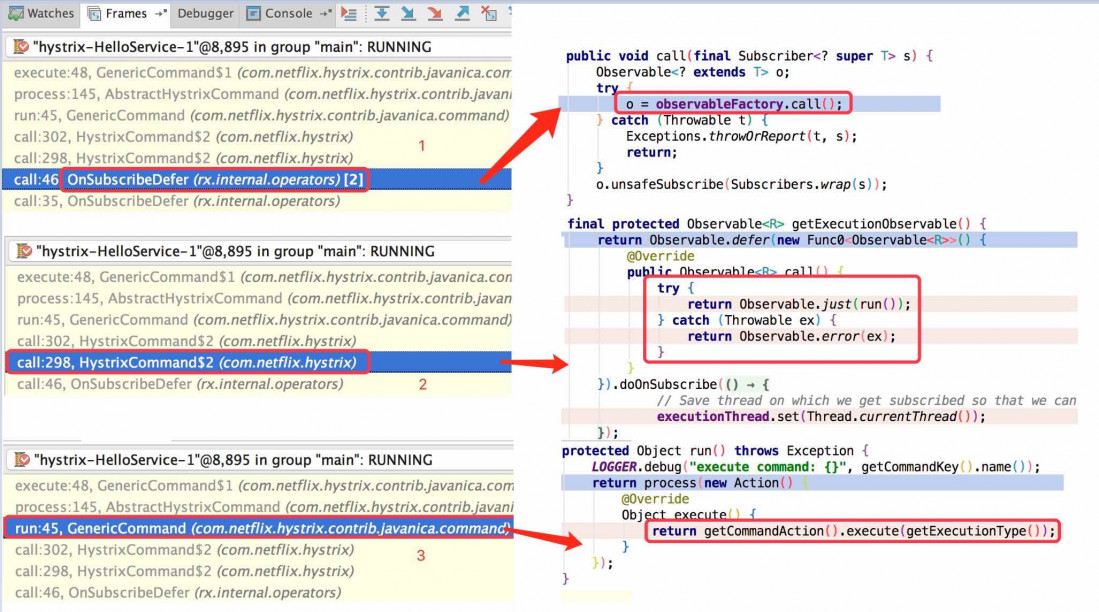Click the Step Over debugger icon

pyautogui.click(x=382, y=13)
